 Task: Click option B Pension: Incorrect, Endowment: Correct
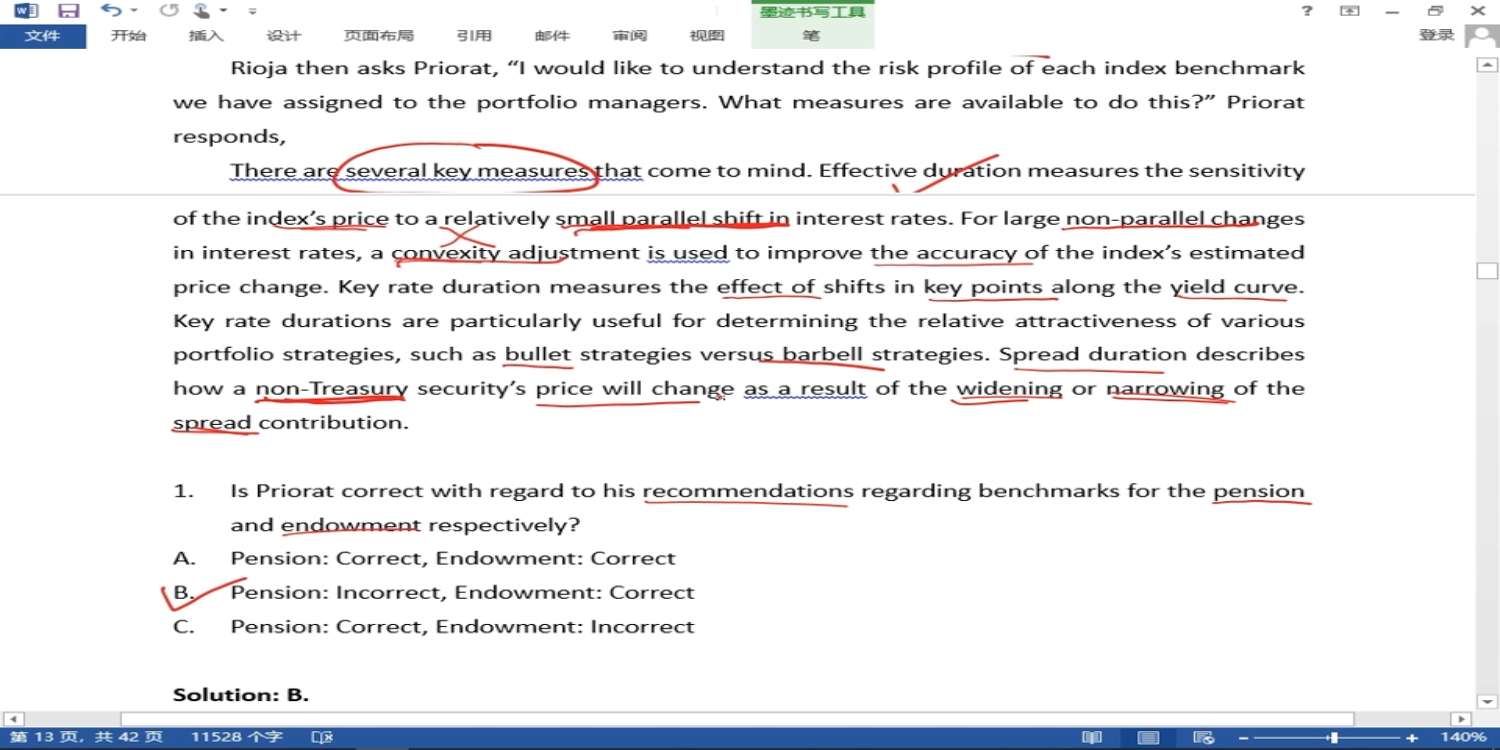[x=462, y=592]
